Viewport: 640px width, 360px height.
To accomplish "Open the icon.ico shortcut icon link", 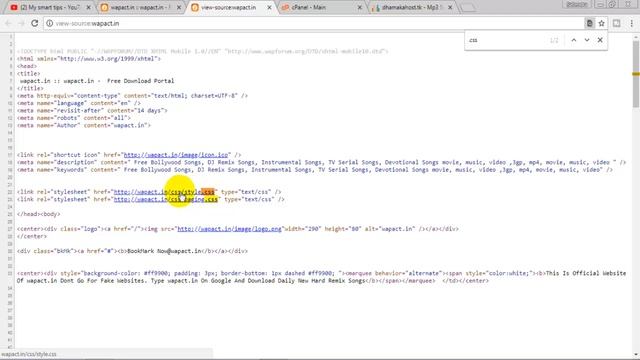I will click(x=176, y=155).
